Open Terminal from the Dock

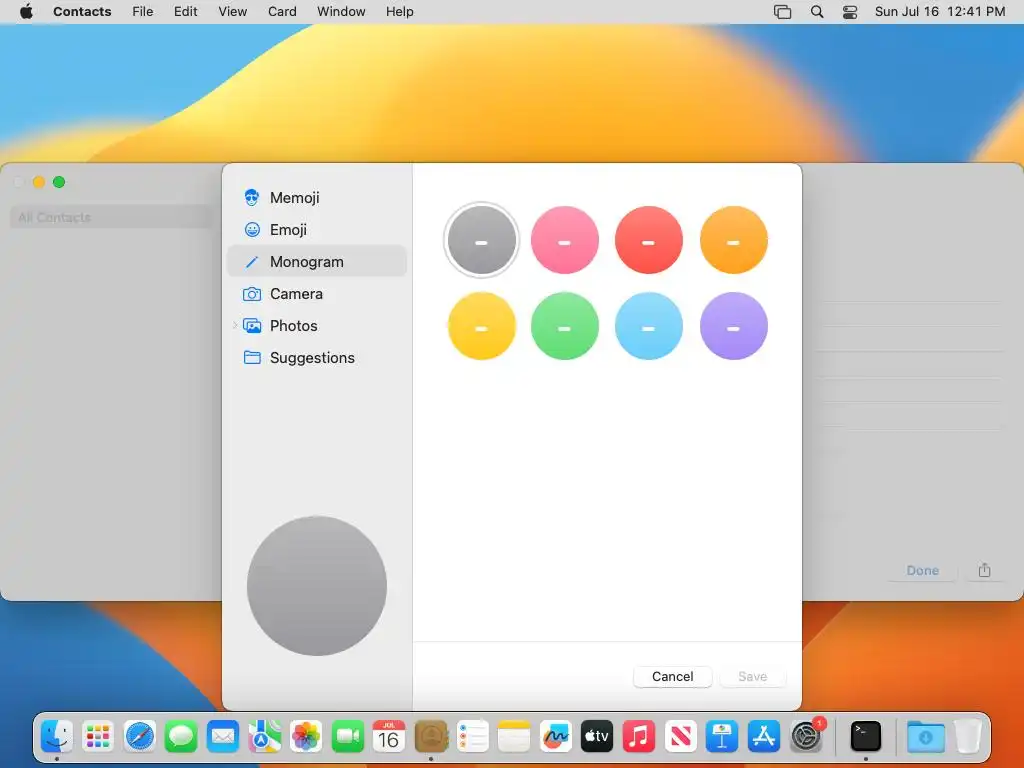866,737
